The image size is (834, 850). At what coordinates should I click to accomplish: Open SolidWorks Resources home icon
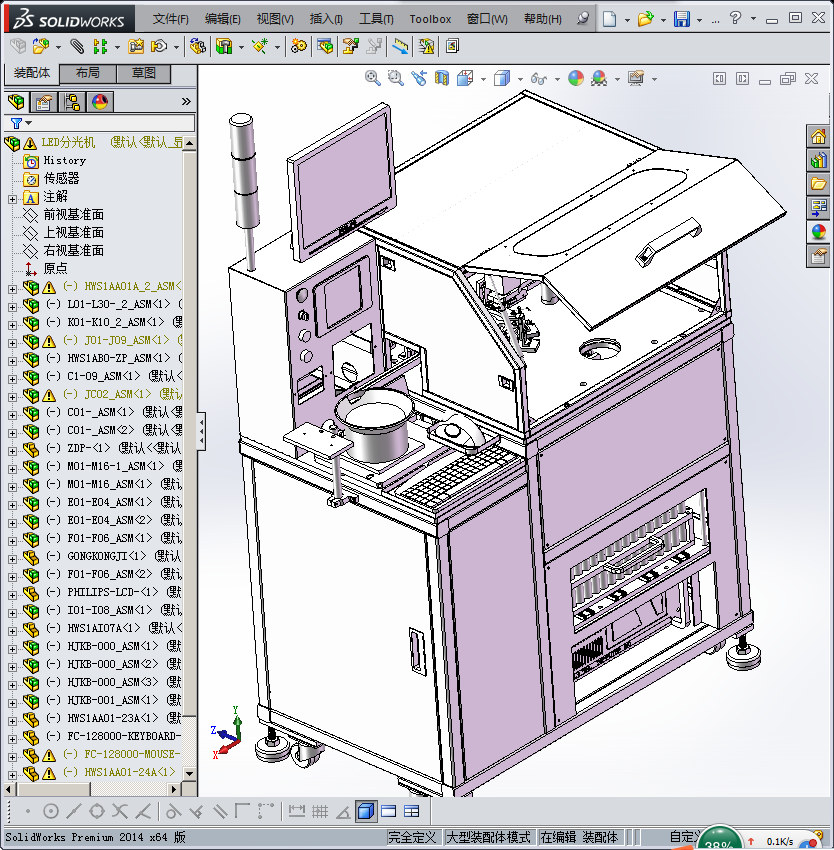[x=818, y=137]
